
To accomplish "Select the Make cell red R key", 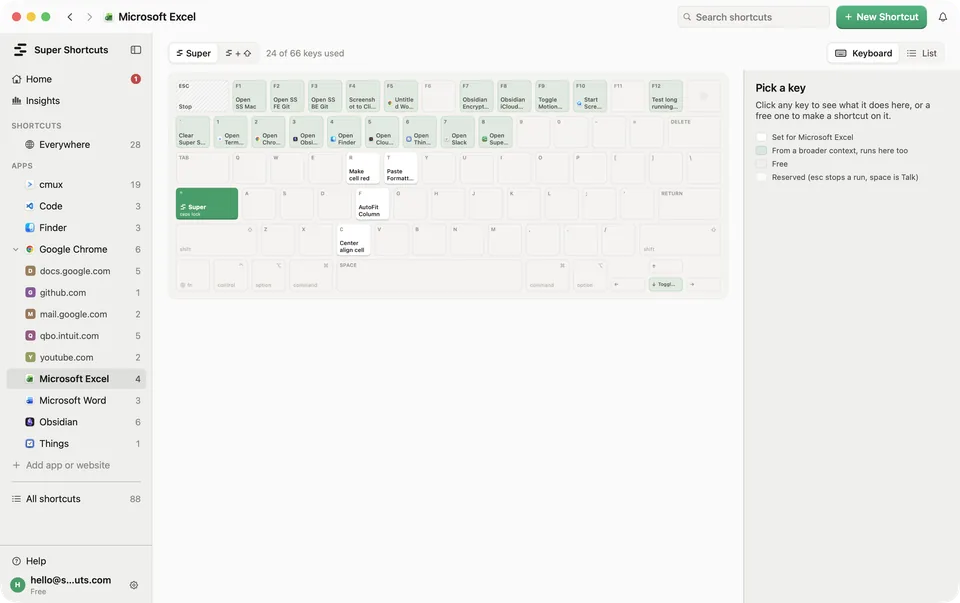I will [x=362, y=168].
